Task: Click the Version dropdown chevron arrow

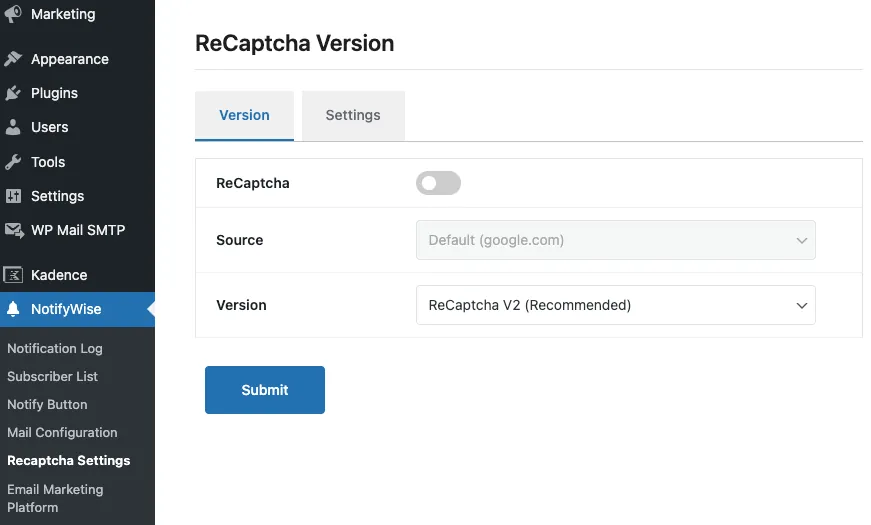Action: pyautogui.click(x=801, y=306)
